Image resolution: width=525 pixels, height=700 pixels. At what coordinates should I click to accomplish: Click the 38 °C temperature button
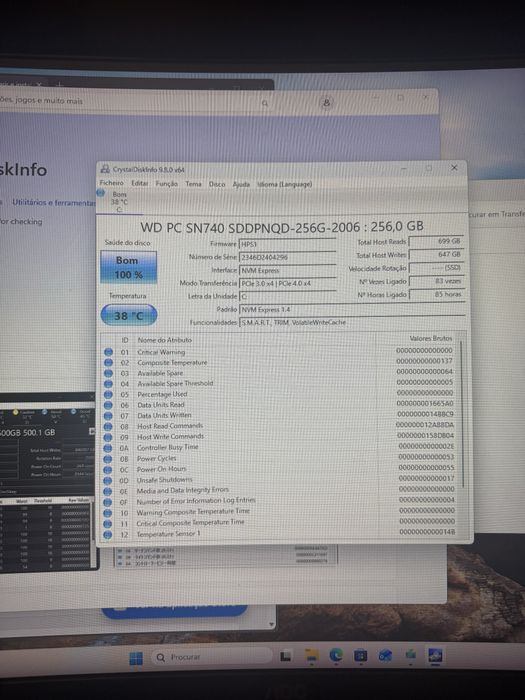129,316
